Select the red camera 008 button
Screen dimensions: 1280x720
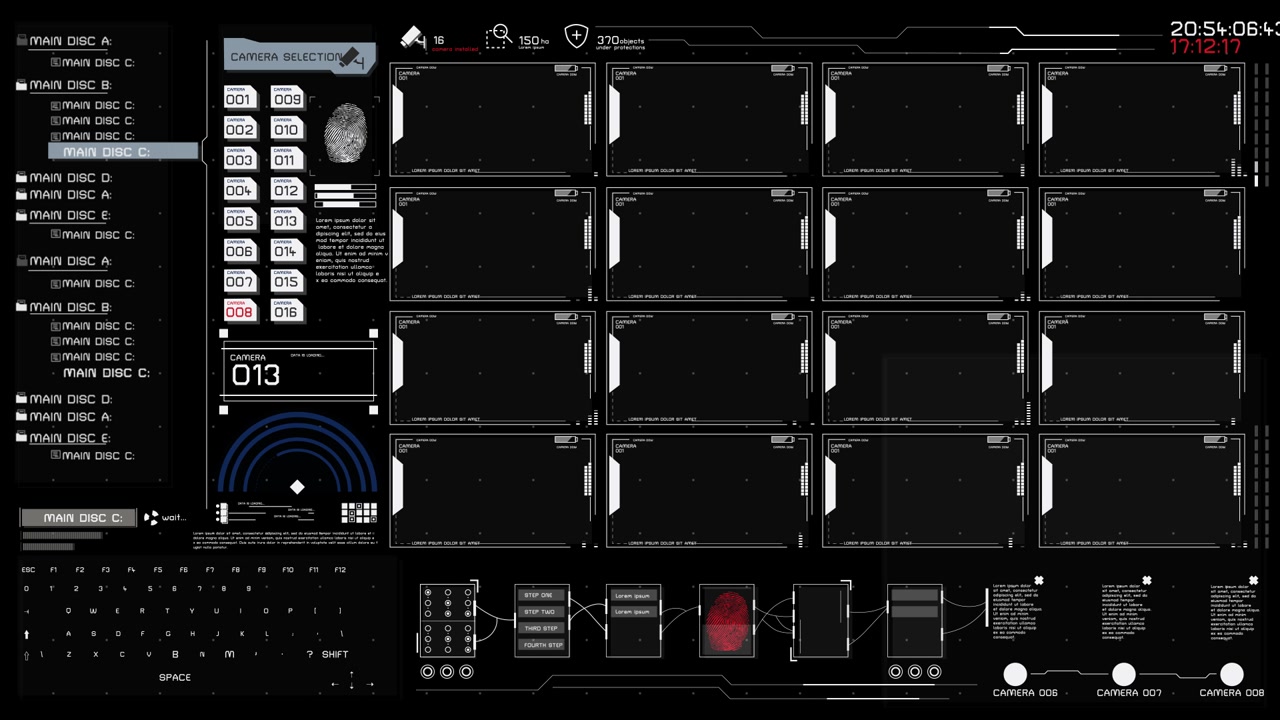240,310
